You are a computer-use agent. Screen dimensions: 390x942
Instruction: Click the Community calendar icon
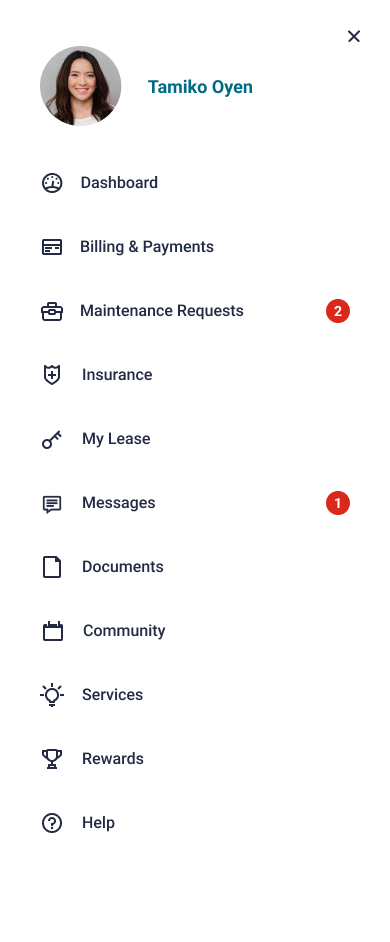[x=53, y=631]
